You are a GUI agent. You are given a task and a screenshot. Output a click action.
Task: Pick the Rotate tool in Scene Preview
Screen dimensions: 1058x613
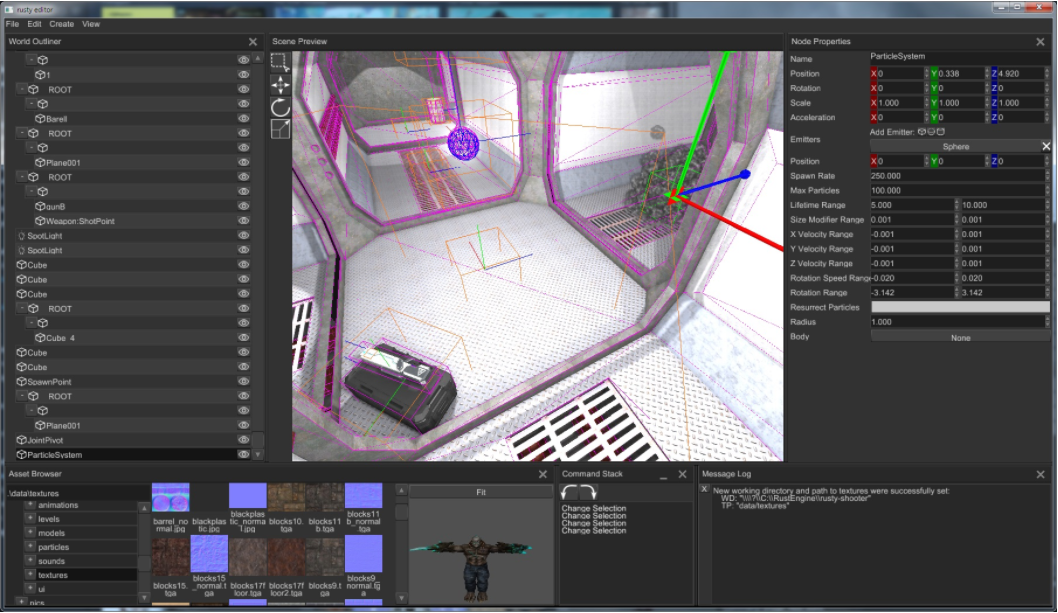pos(280,107)
